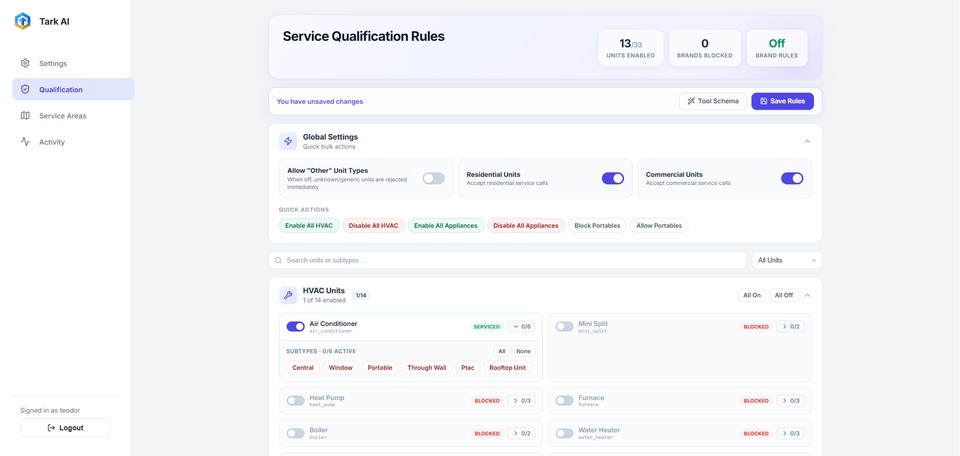Click the BLOCKED badge on Mini Split
The image size is (960, 456).
point(756,327)
